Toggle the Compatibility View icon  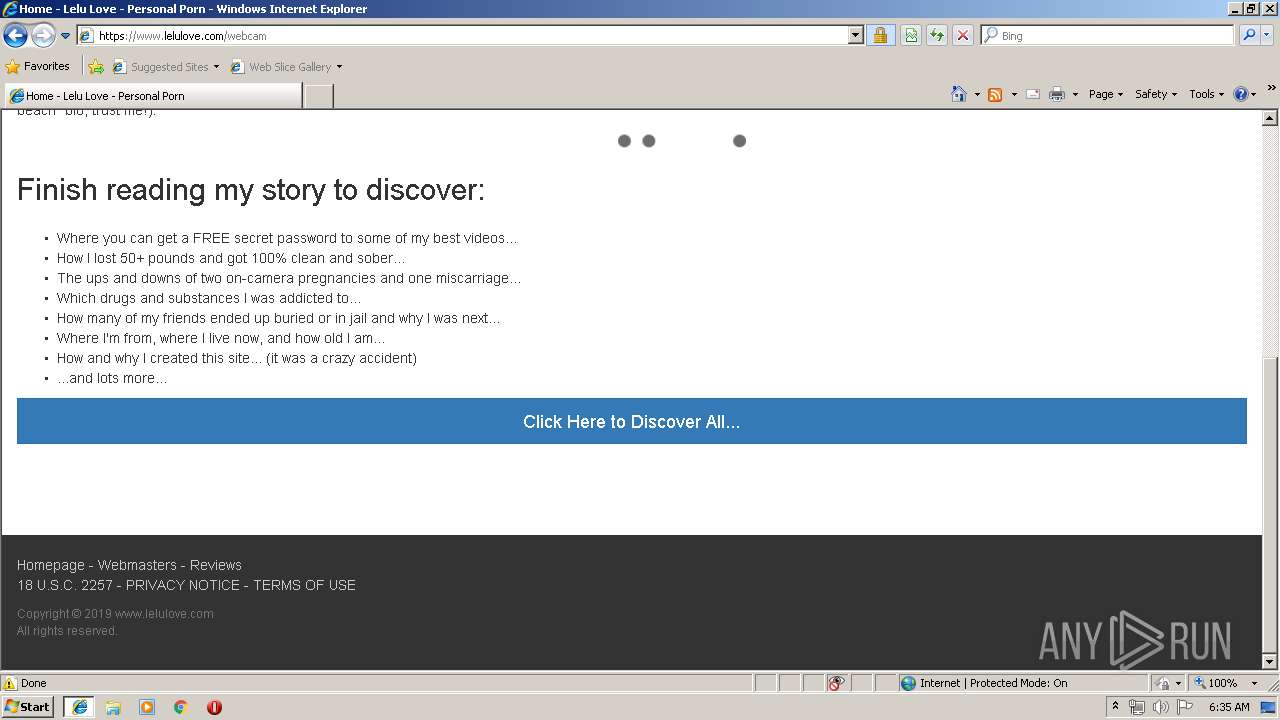tap(911, 35)
